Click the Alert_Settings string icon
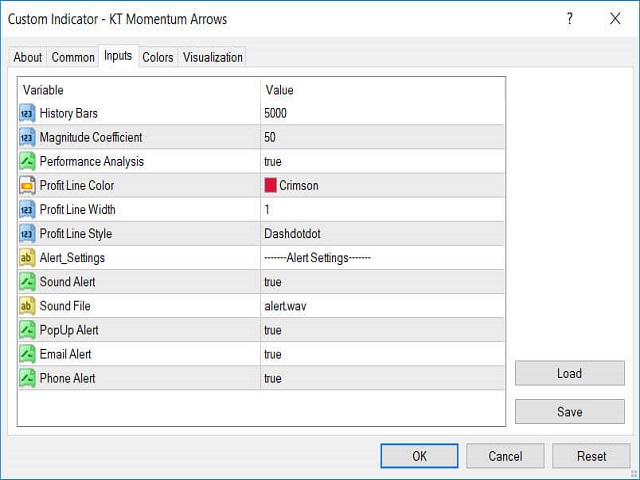Viewport: 640px width, 480px height. 27,258
